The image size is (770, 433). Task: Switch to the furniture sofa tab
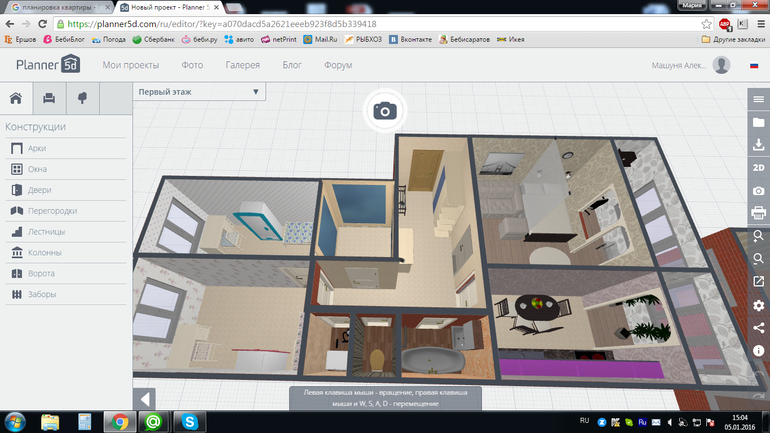click(x=48, y=98)
